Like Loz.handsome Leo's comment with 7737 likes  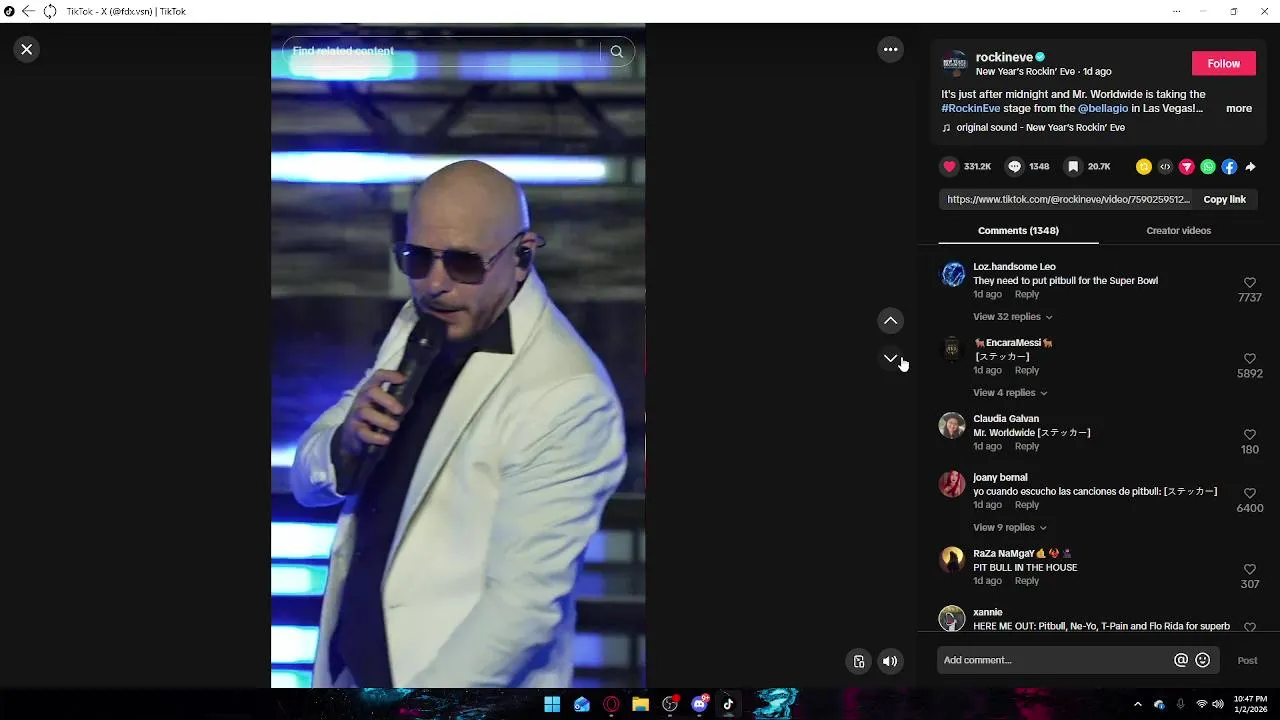point(1249,283)
